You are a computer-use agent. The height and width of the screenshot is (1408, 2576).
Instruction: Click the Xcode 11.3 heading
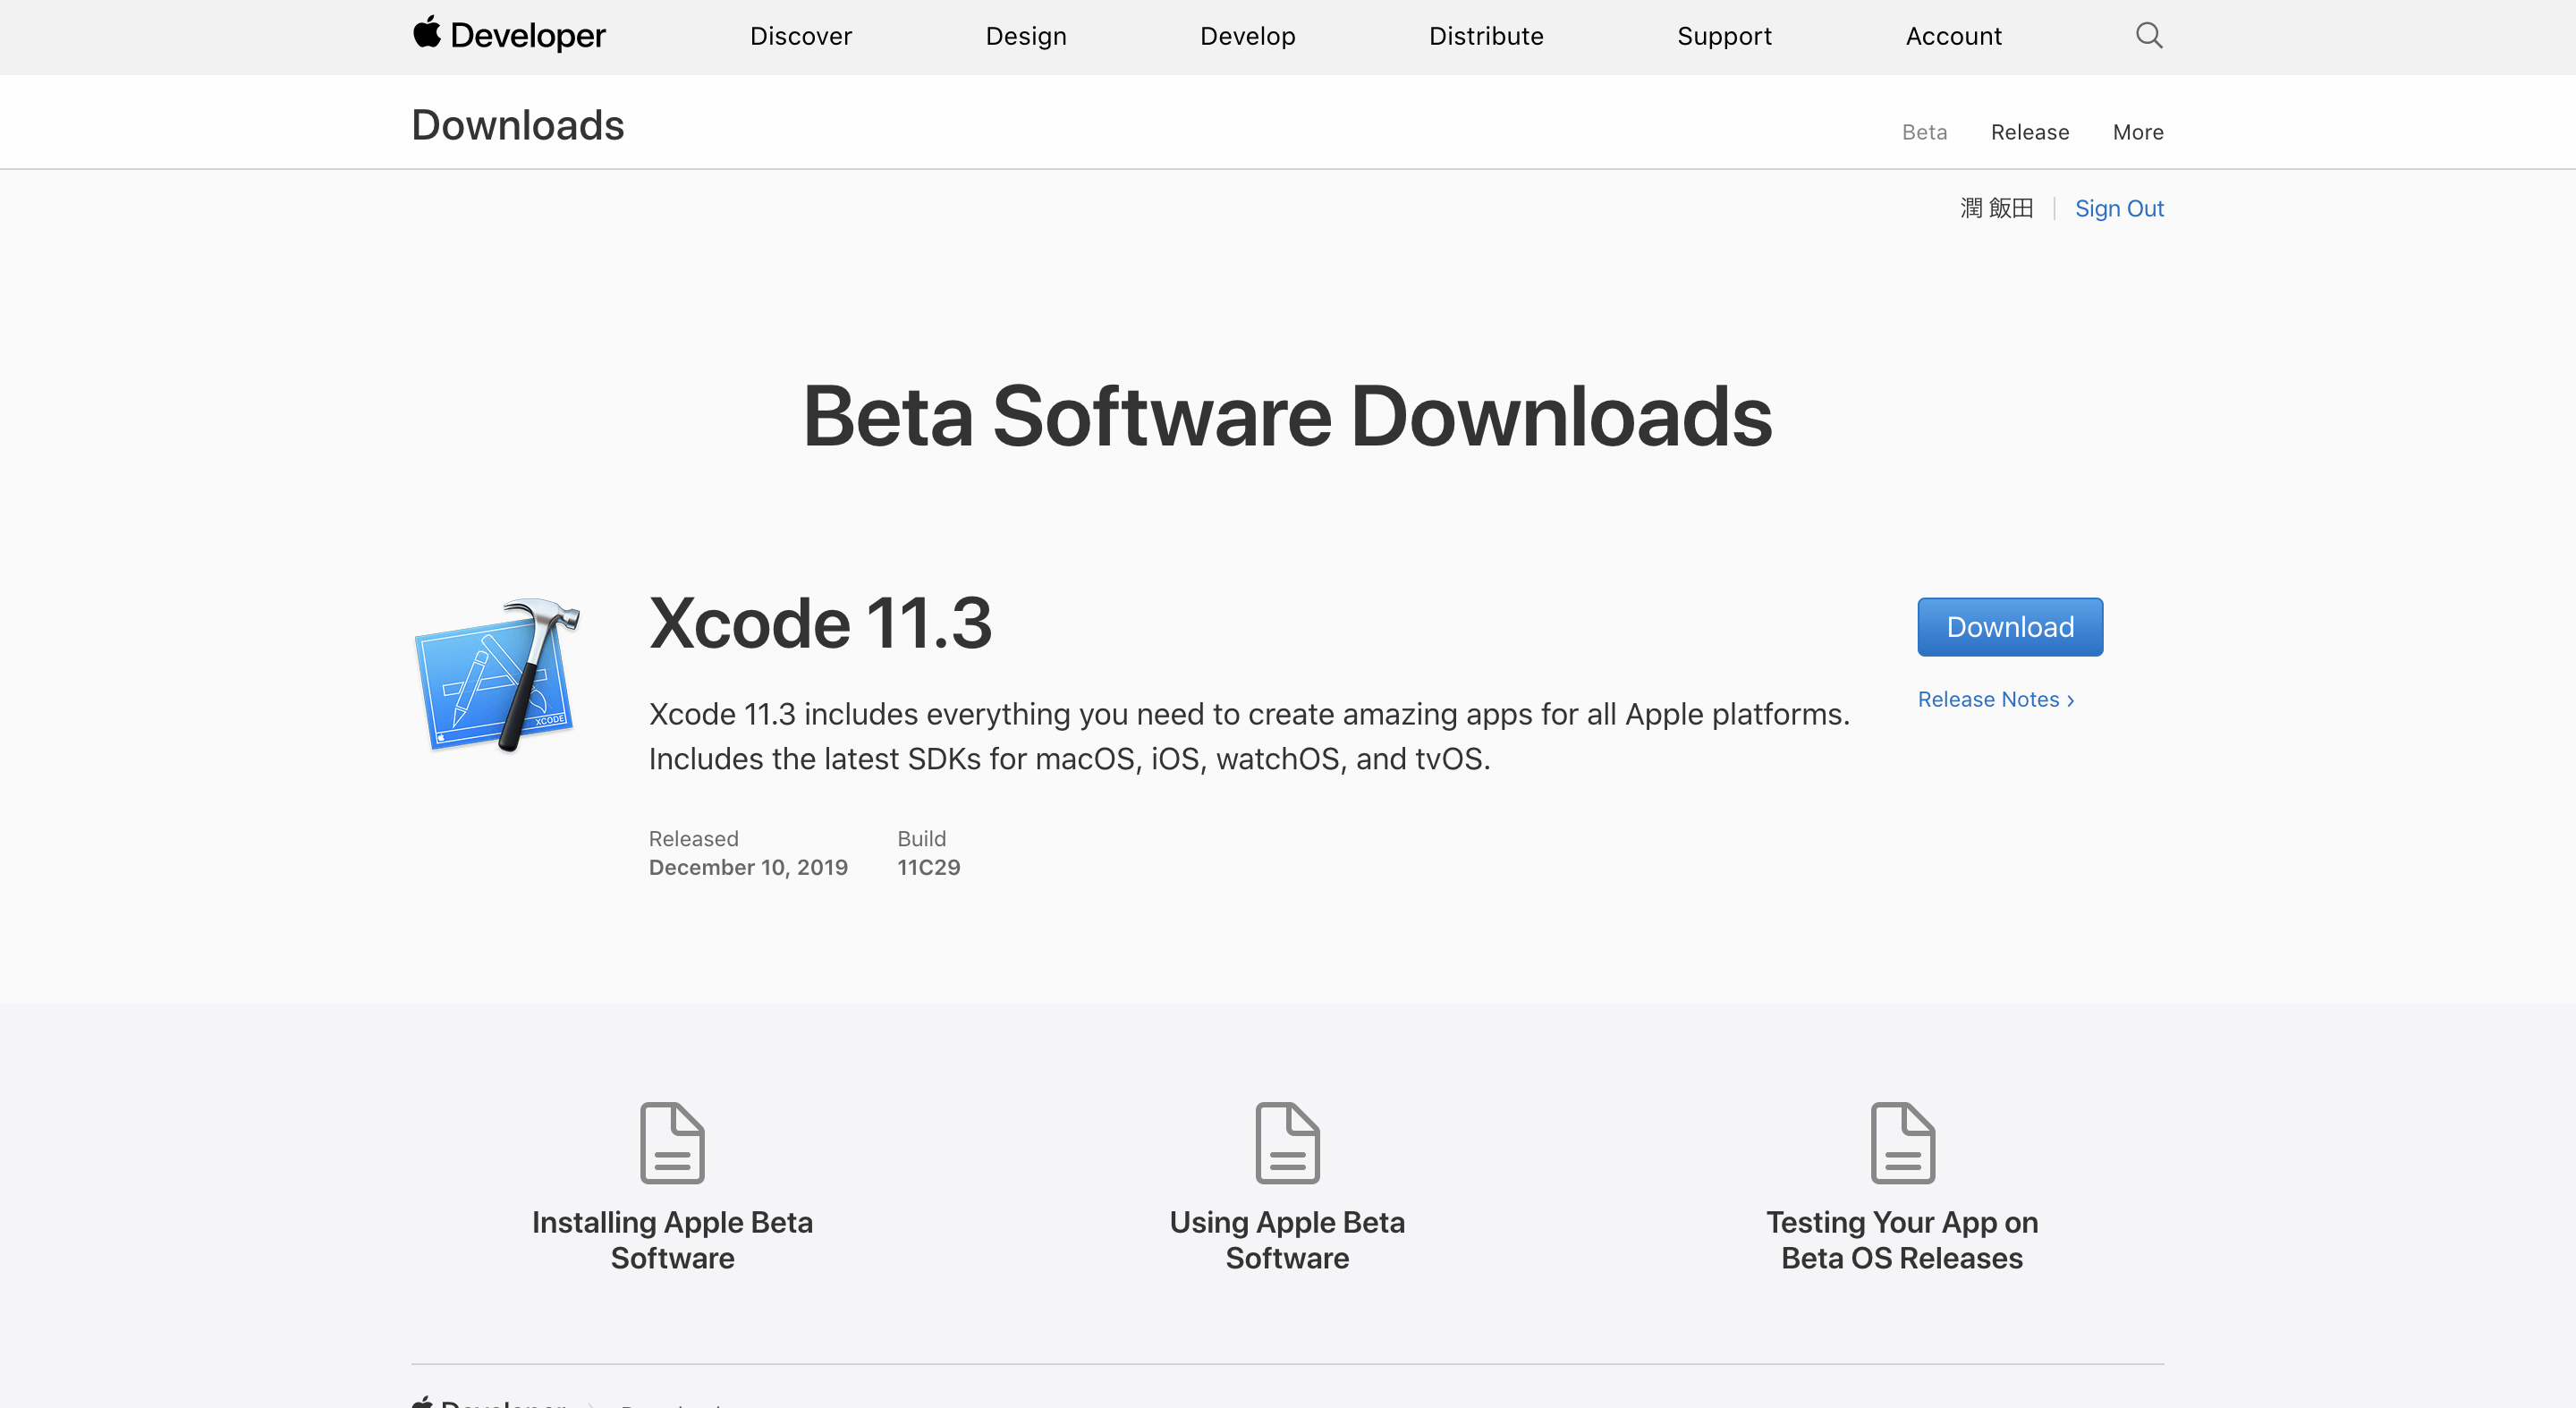click(x=820, y=623)
